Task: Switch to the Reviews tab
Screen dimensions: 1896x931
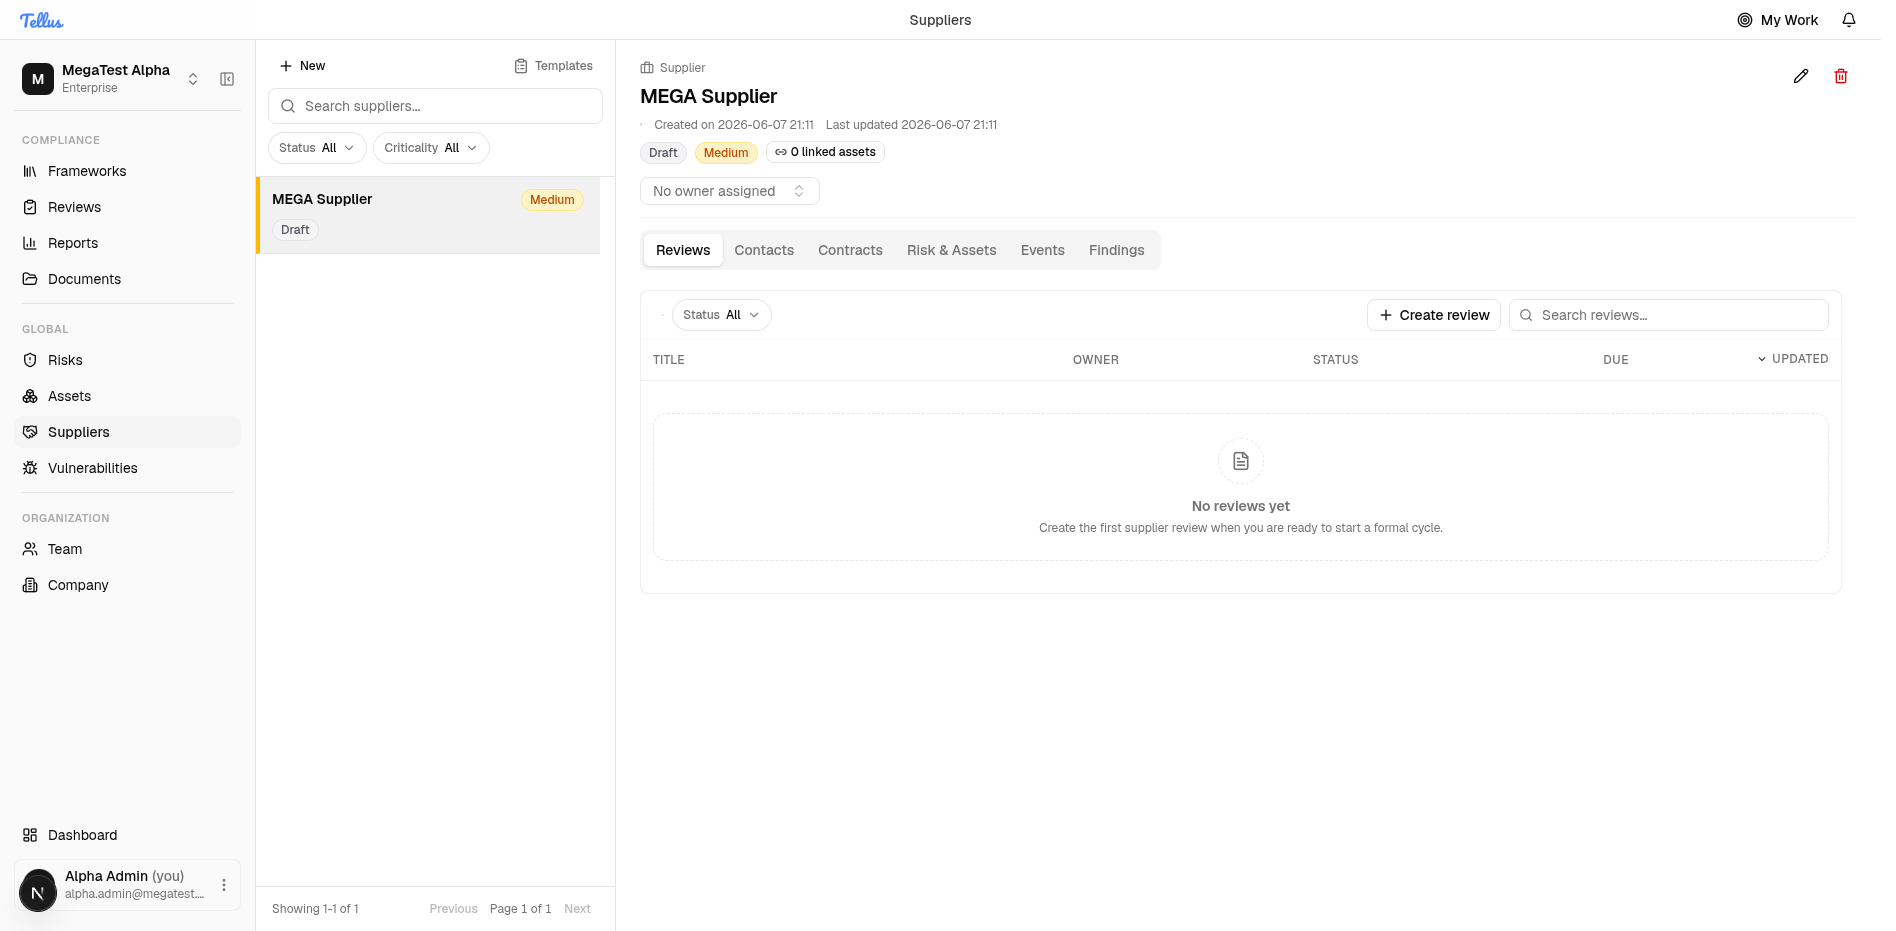Action: click(x=683, y=250)
